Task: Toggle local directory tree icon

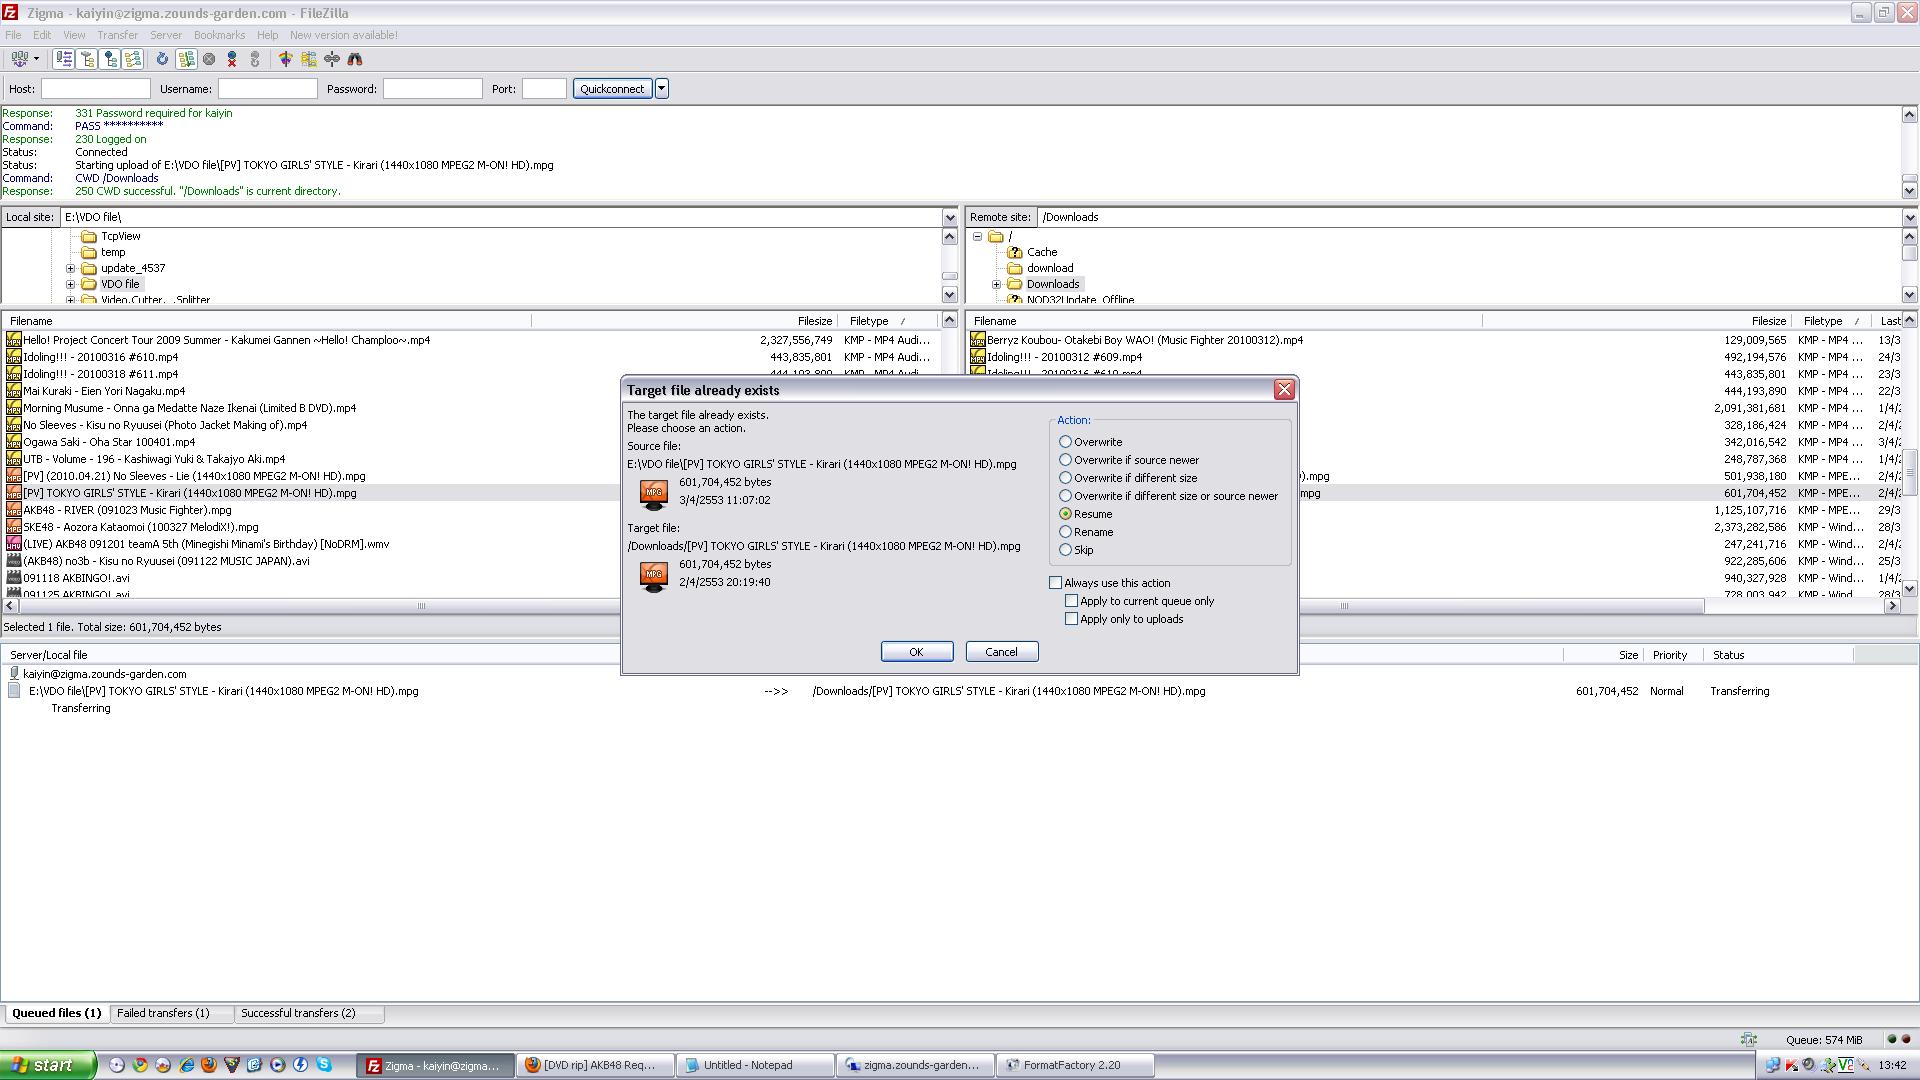Action: (x=87, y=59)
